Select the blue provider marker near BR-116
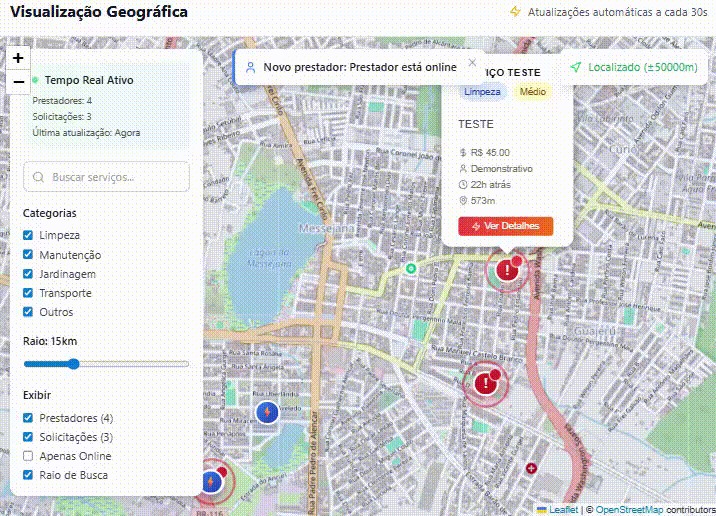Viewport: 716px width, 516px height. coord(211,482)
